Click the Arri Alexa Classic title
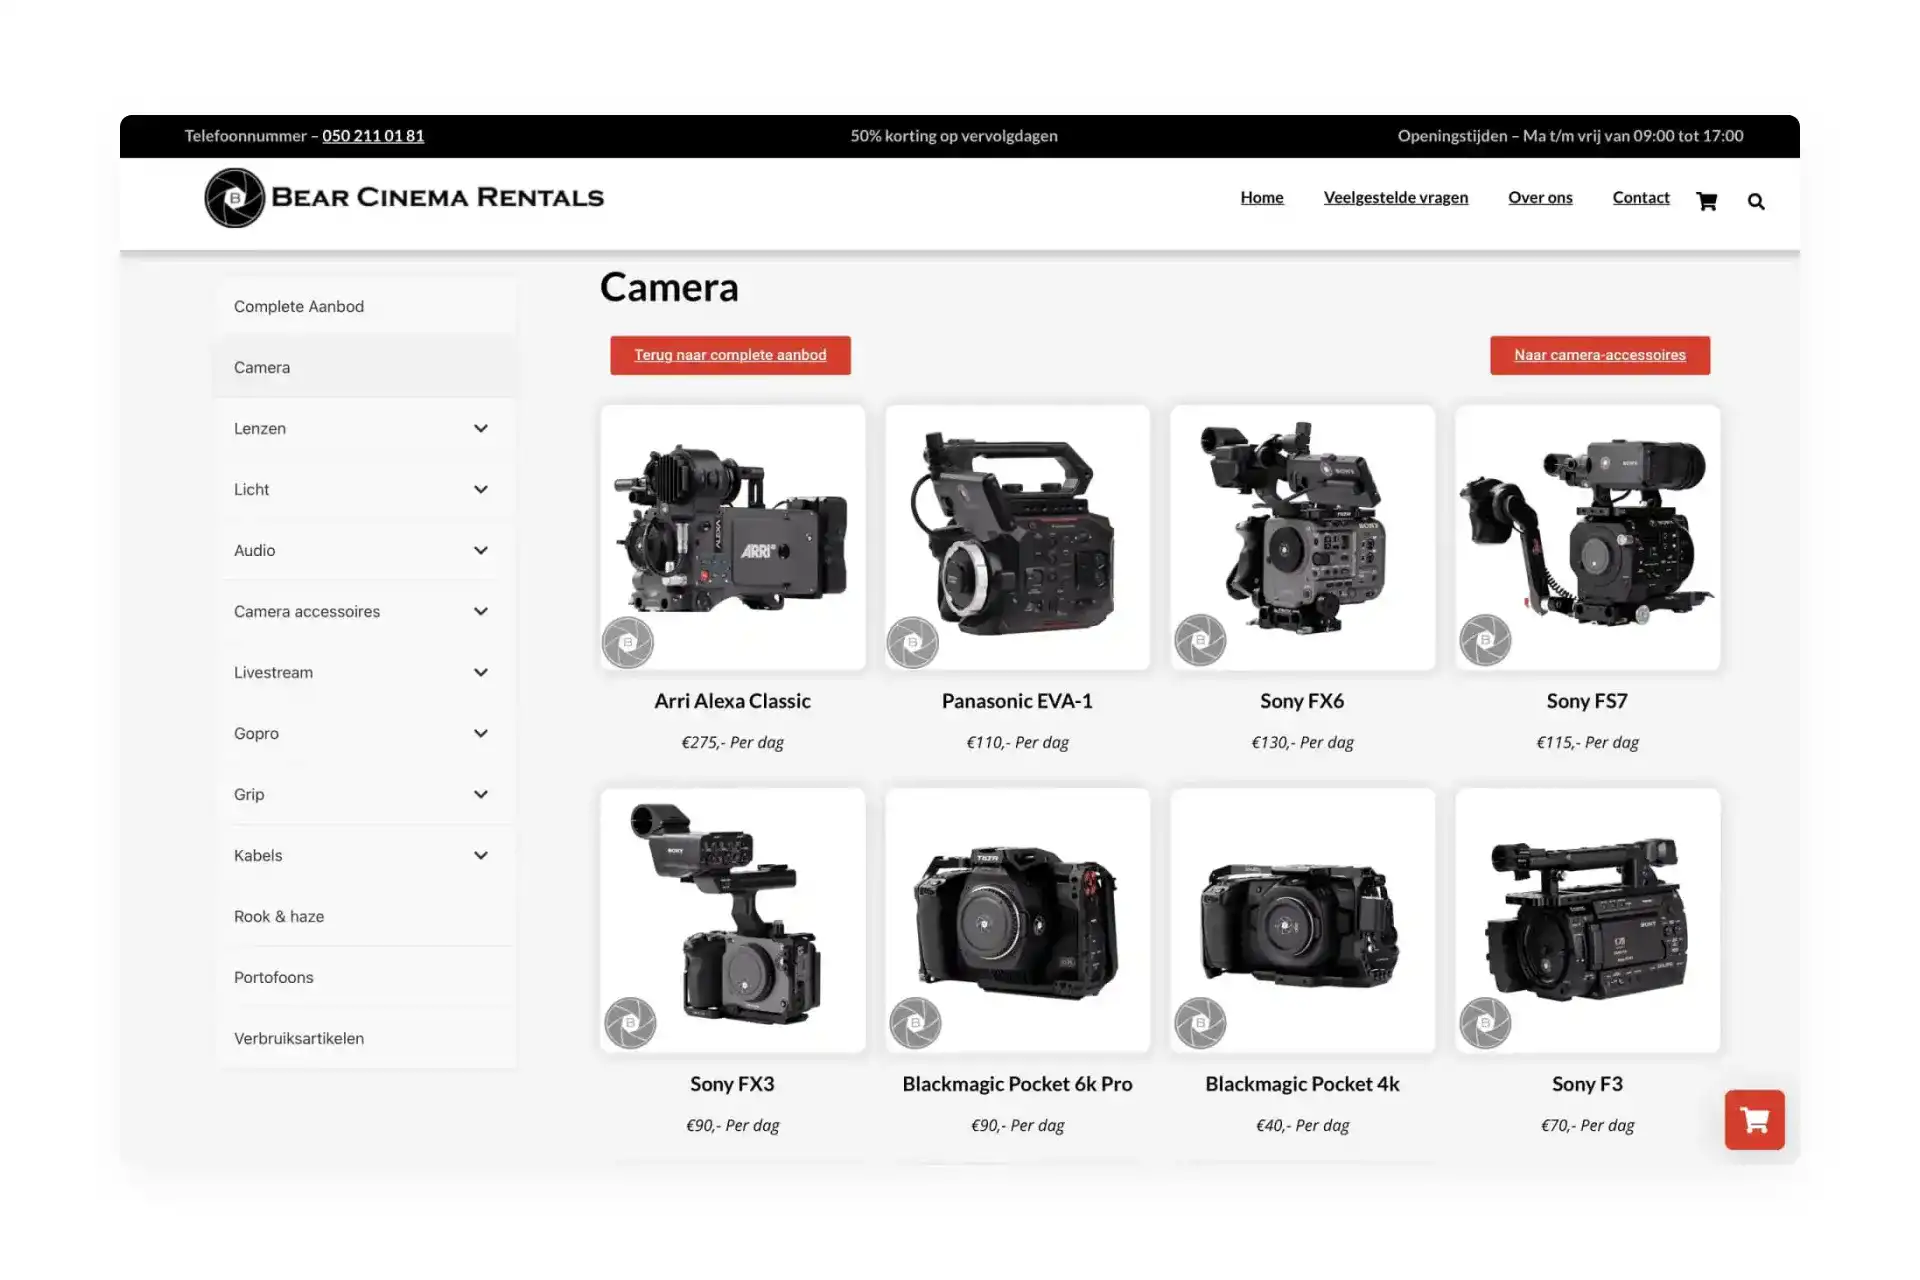 (x=733, y=701)
